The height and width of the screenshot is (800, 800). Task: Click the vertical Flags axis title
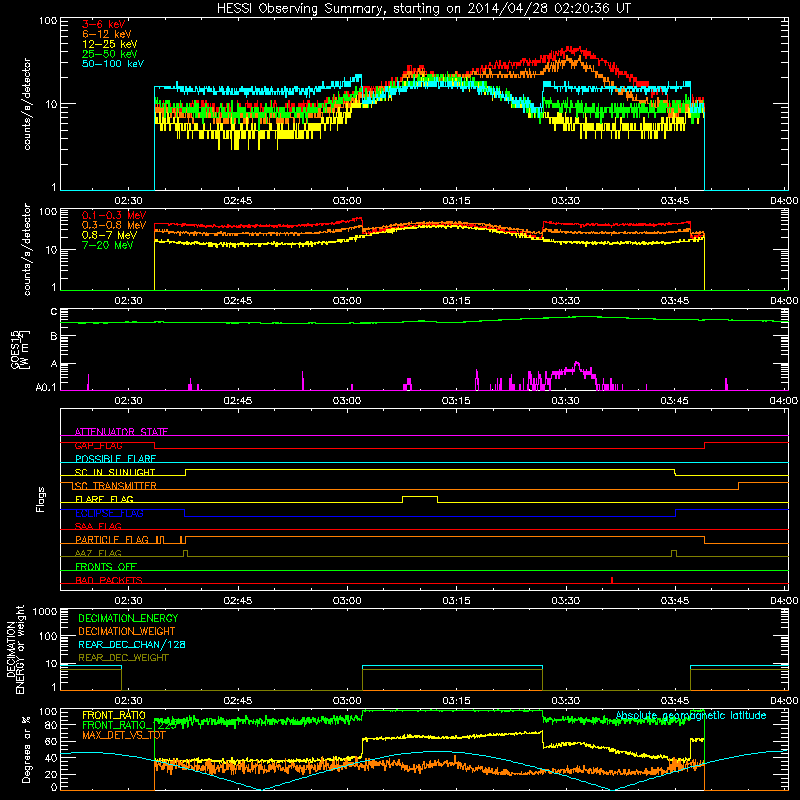pos(41,499)
